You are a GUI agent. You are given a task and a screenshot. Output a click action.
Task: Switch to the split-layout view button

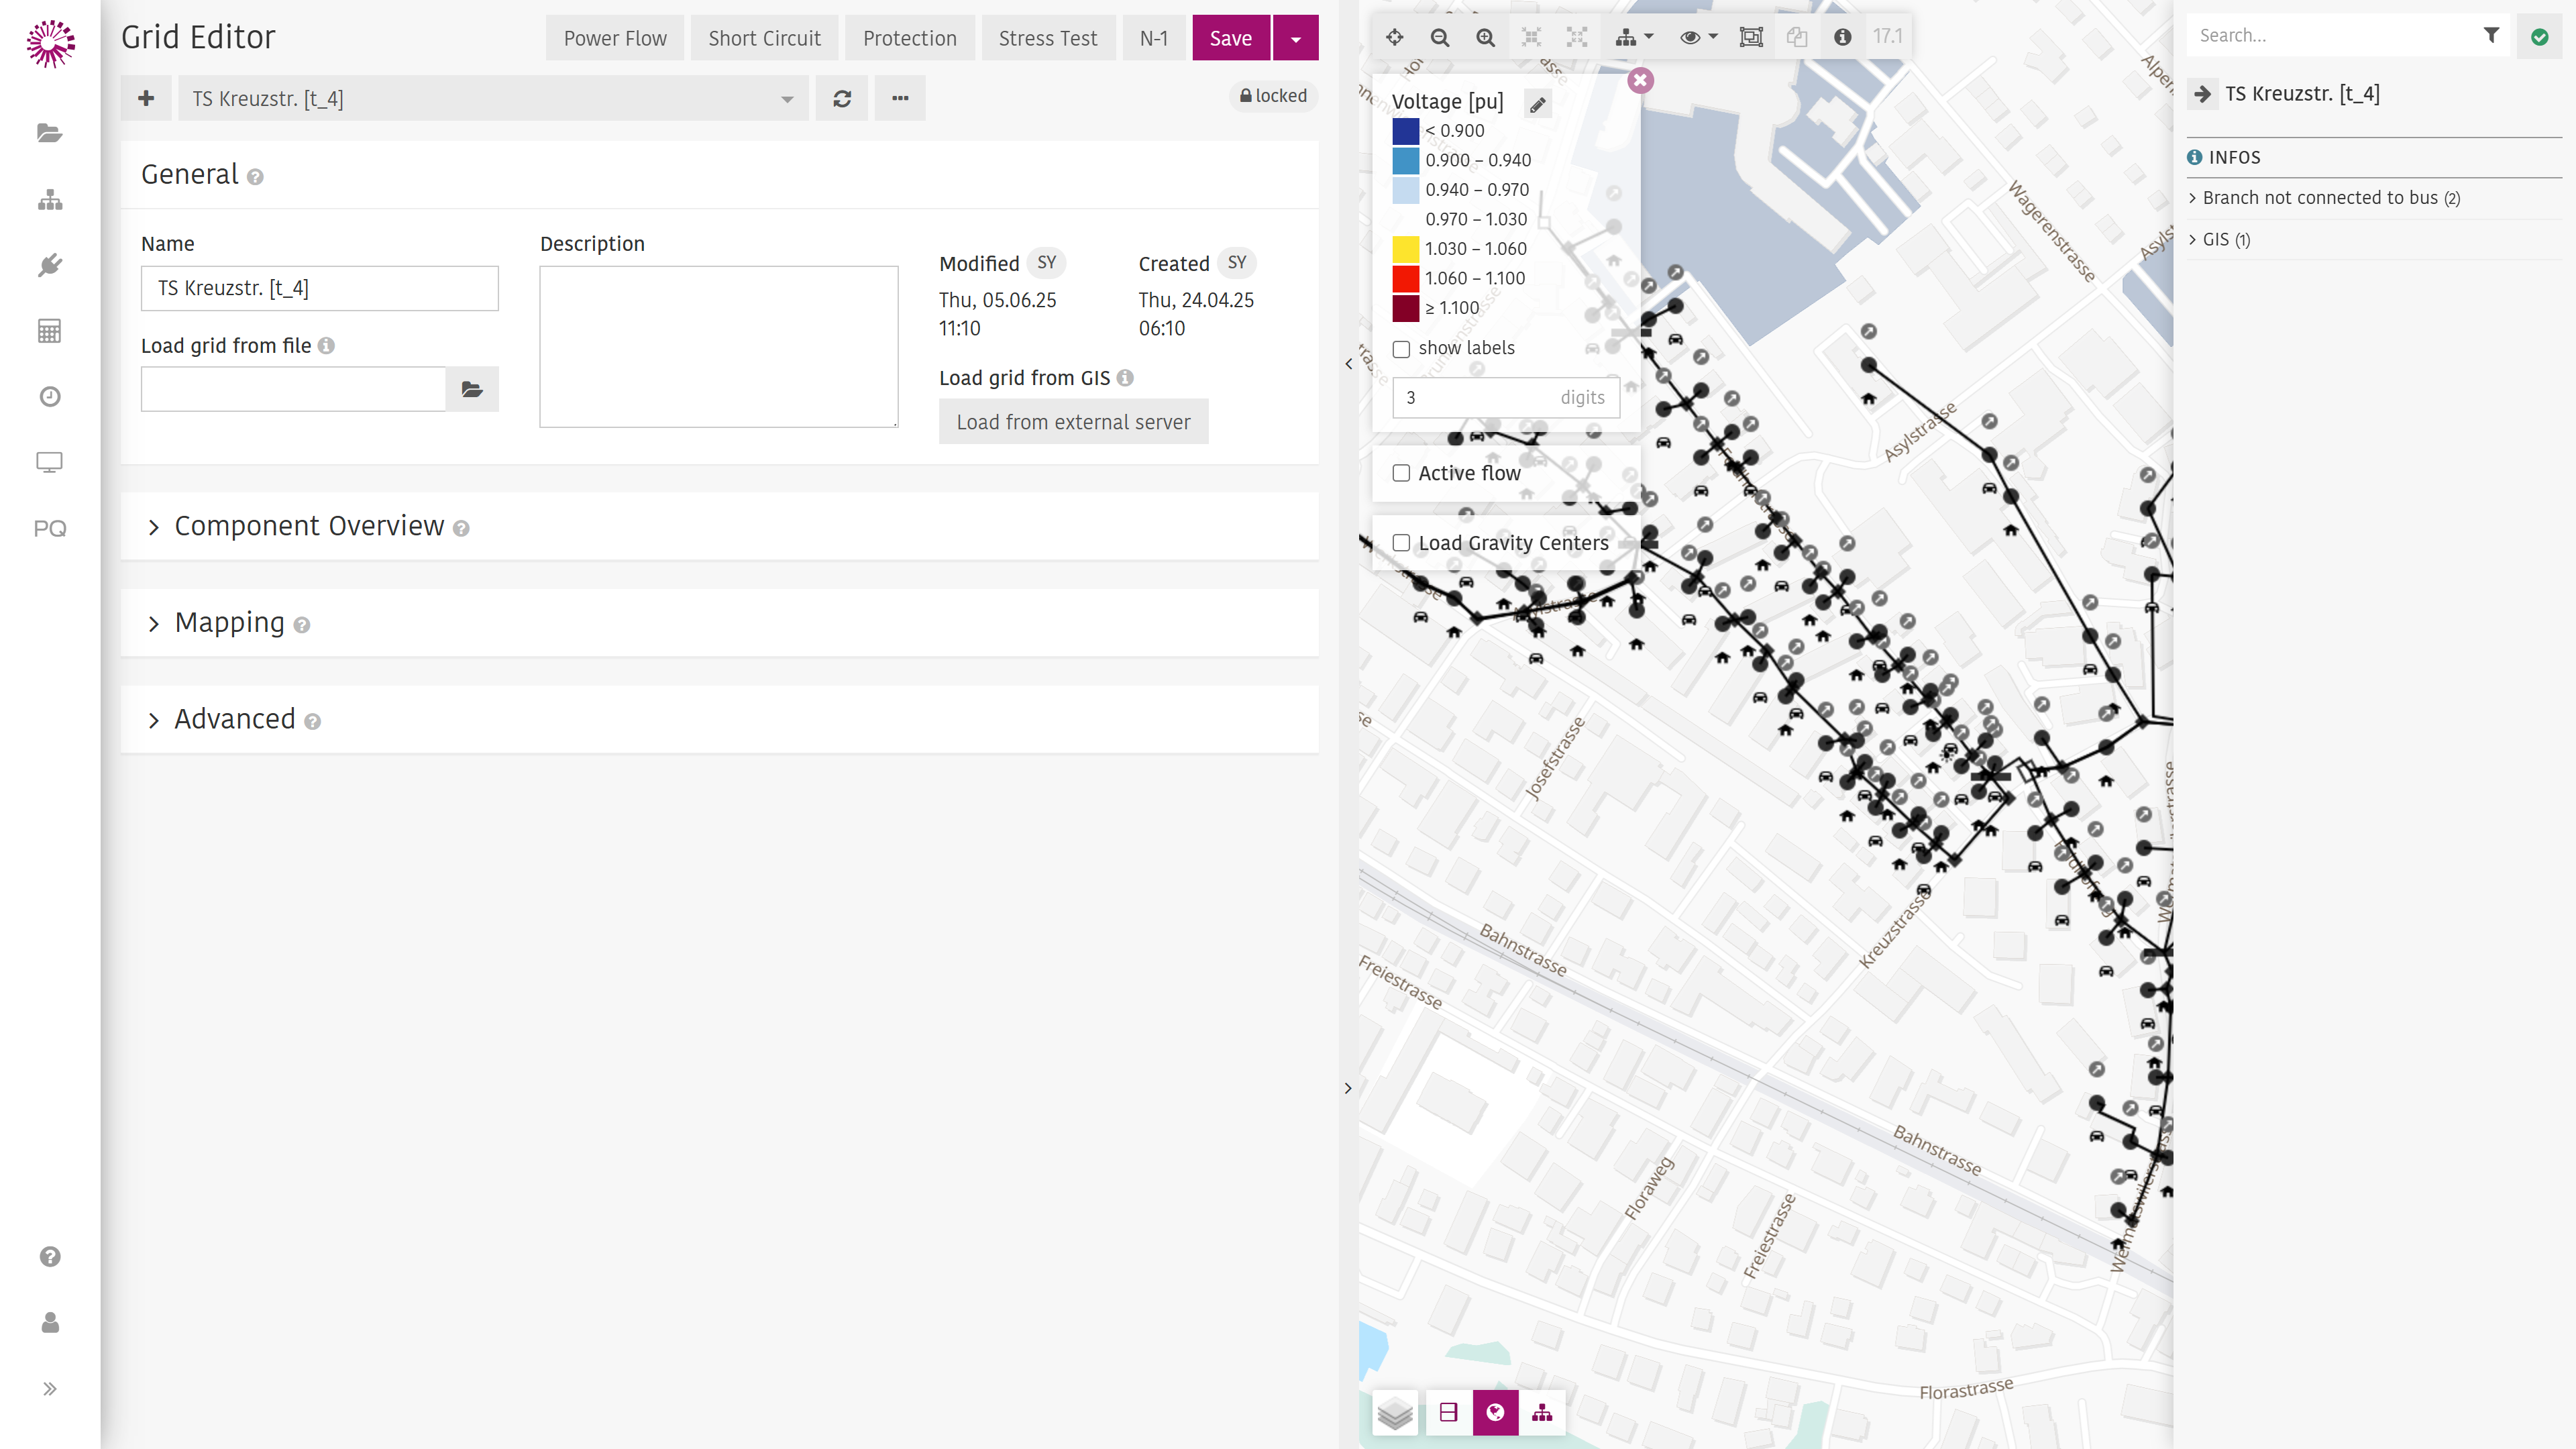(1448, 1413)
